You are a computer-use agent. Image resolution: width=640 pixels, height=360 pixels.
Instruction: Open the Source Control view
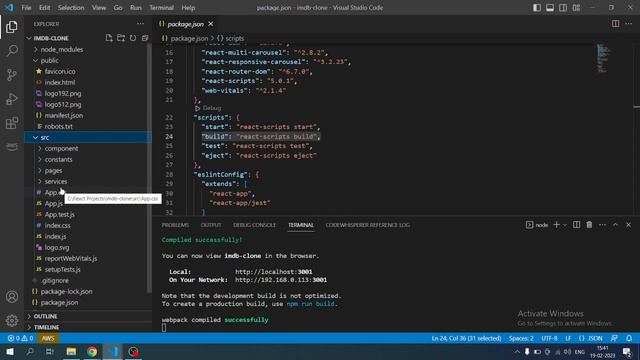click(12, 75)
